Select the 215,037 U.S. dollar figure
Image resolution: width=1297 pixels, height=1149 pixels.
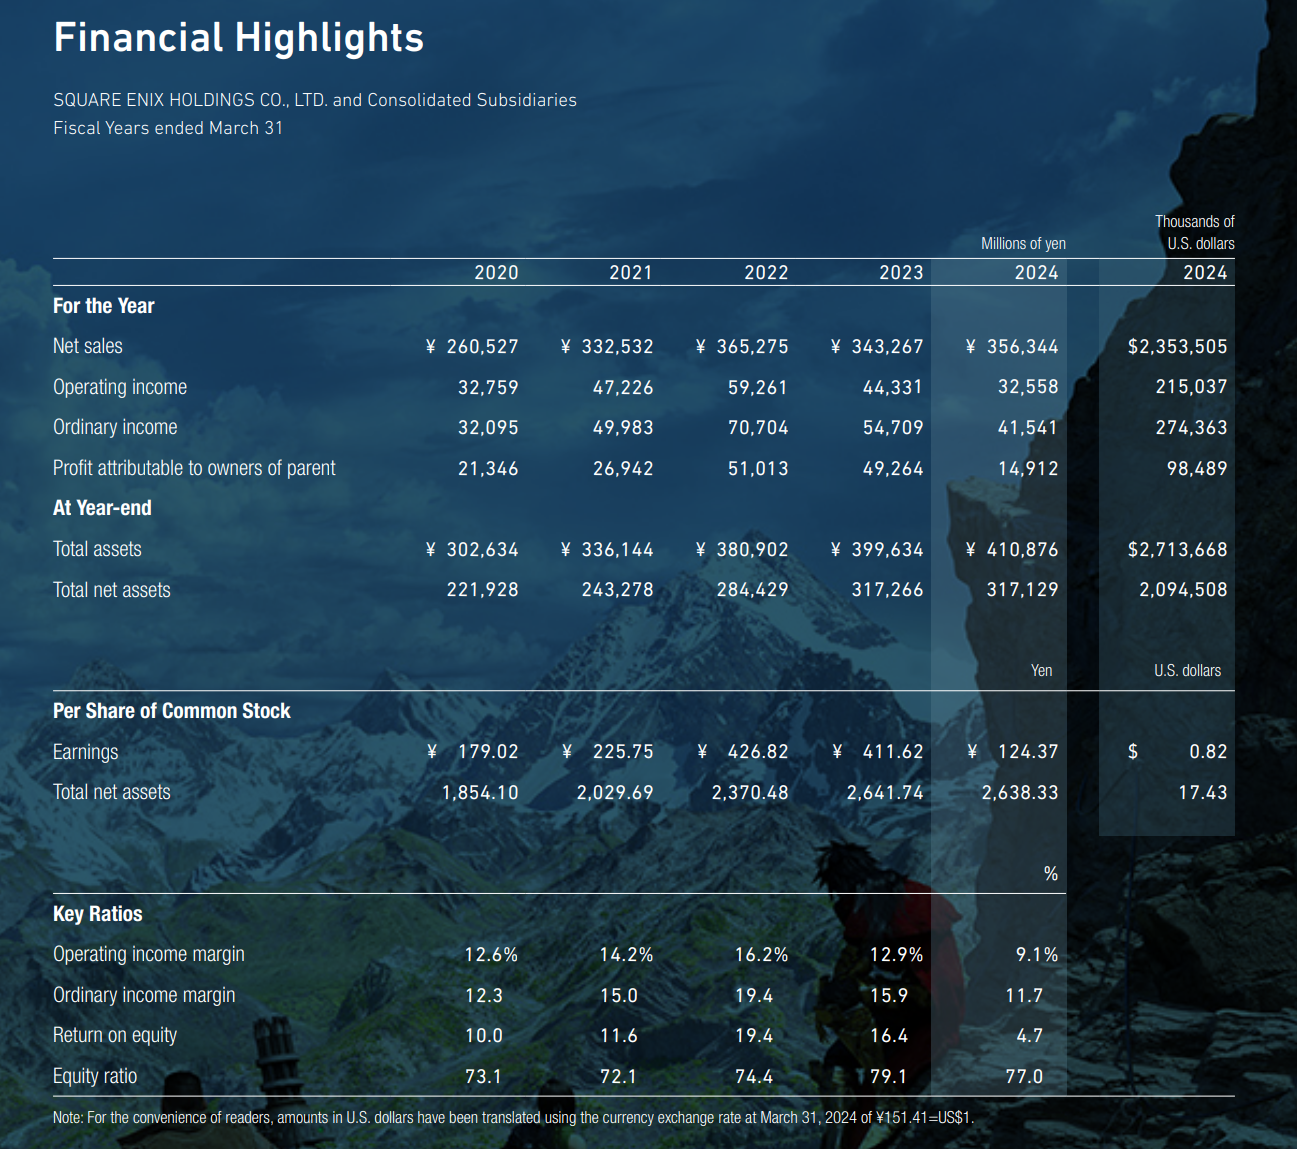(x=1192, y=387)
